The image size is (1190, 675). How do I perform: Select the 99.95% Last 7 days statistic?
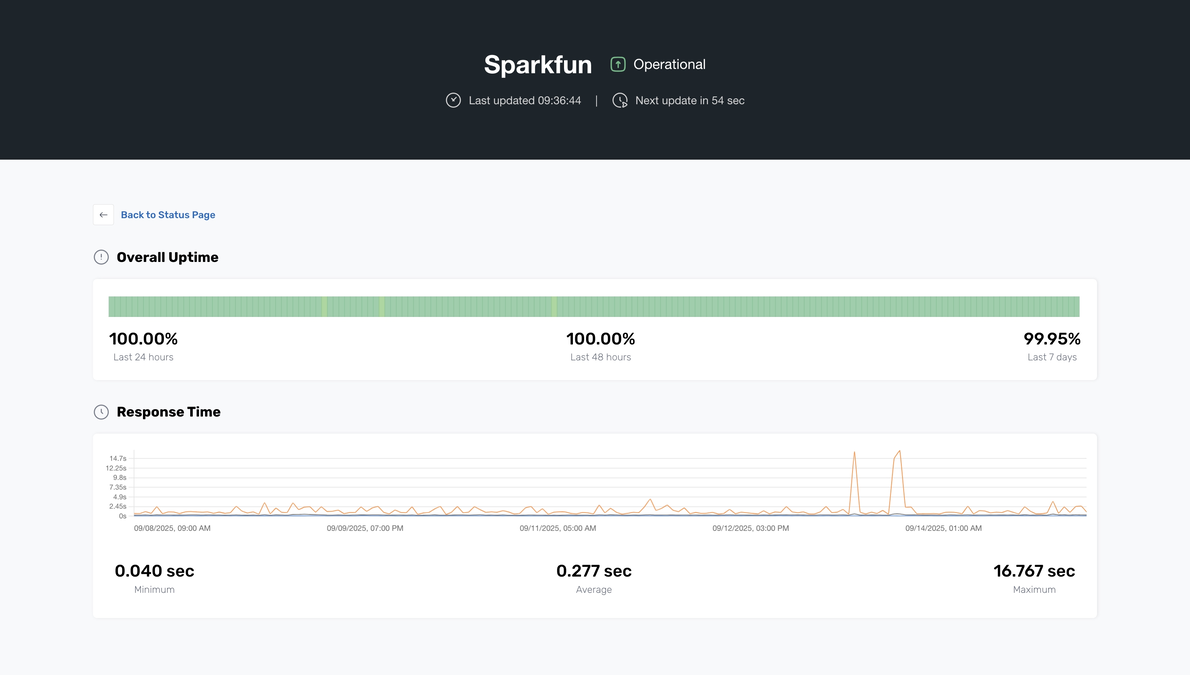click(x=1051, y=338)
